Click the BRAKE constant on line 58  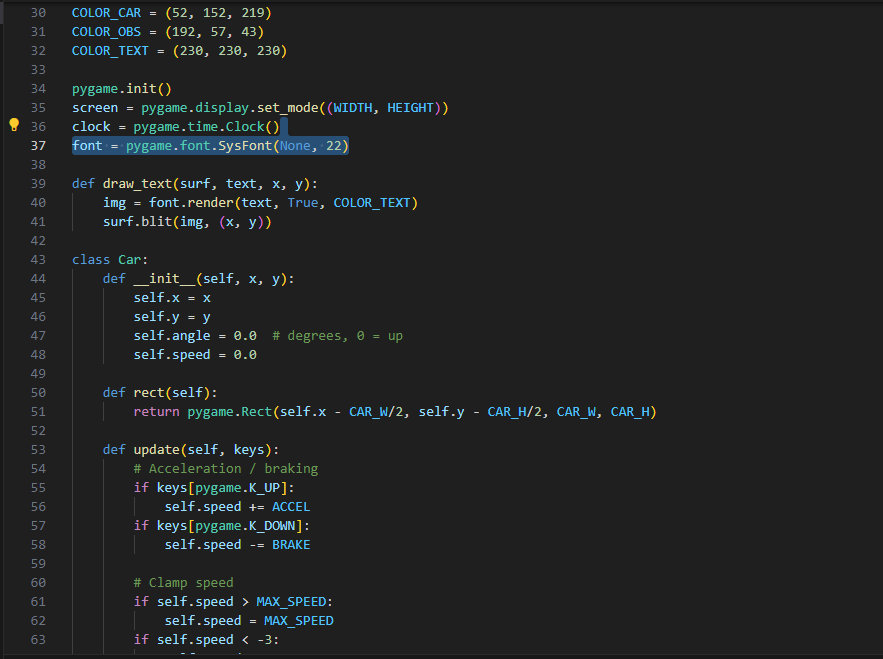291,544
